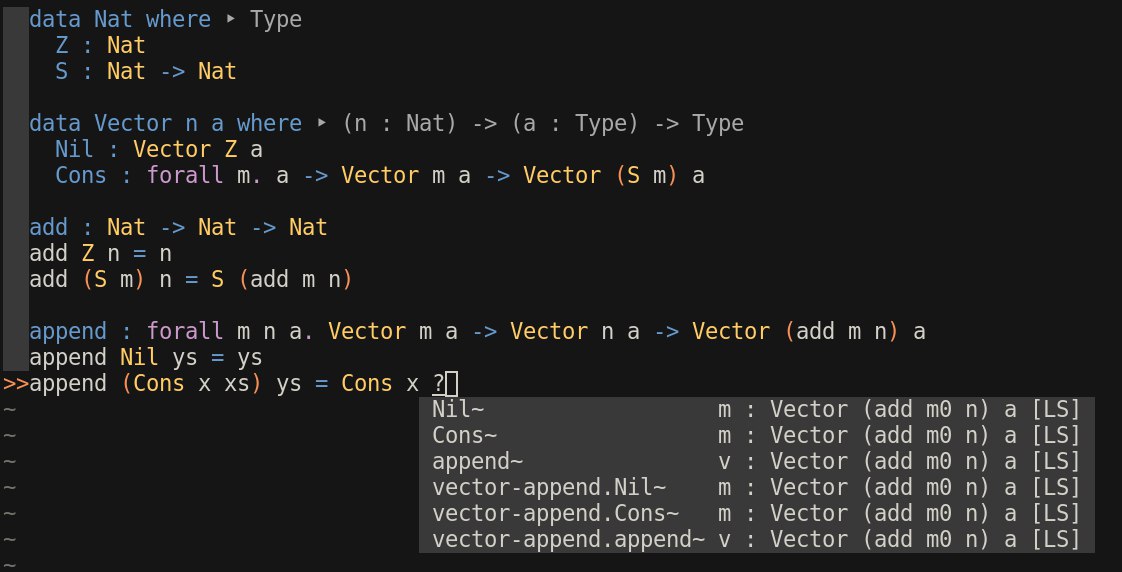Click the Cons constructor in Vector definition

pyautogui.click(x=81, y=175)
